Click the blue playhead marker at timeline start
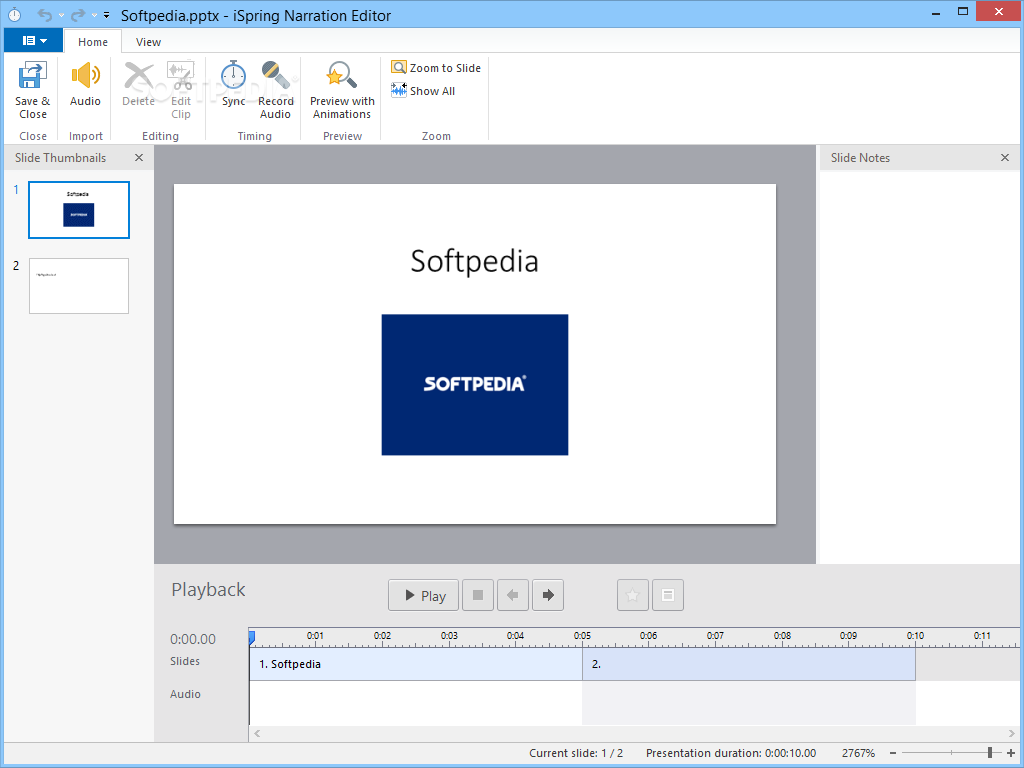The image size is (1024, 768). 251,637
